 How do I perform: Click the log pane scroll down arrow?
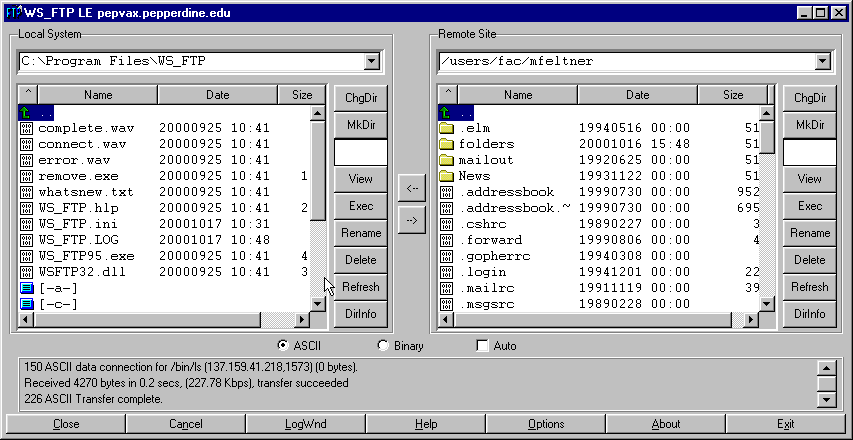pos(826,400)
